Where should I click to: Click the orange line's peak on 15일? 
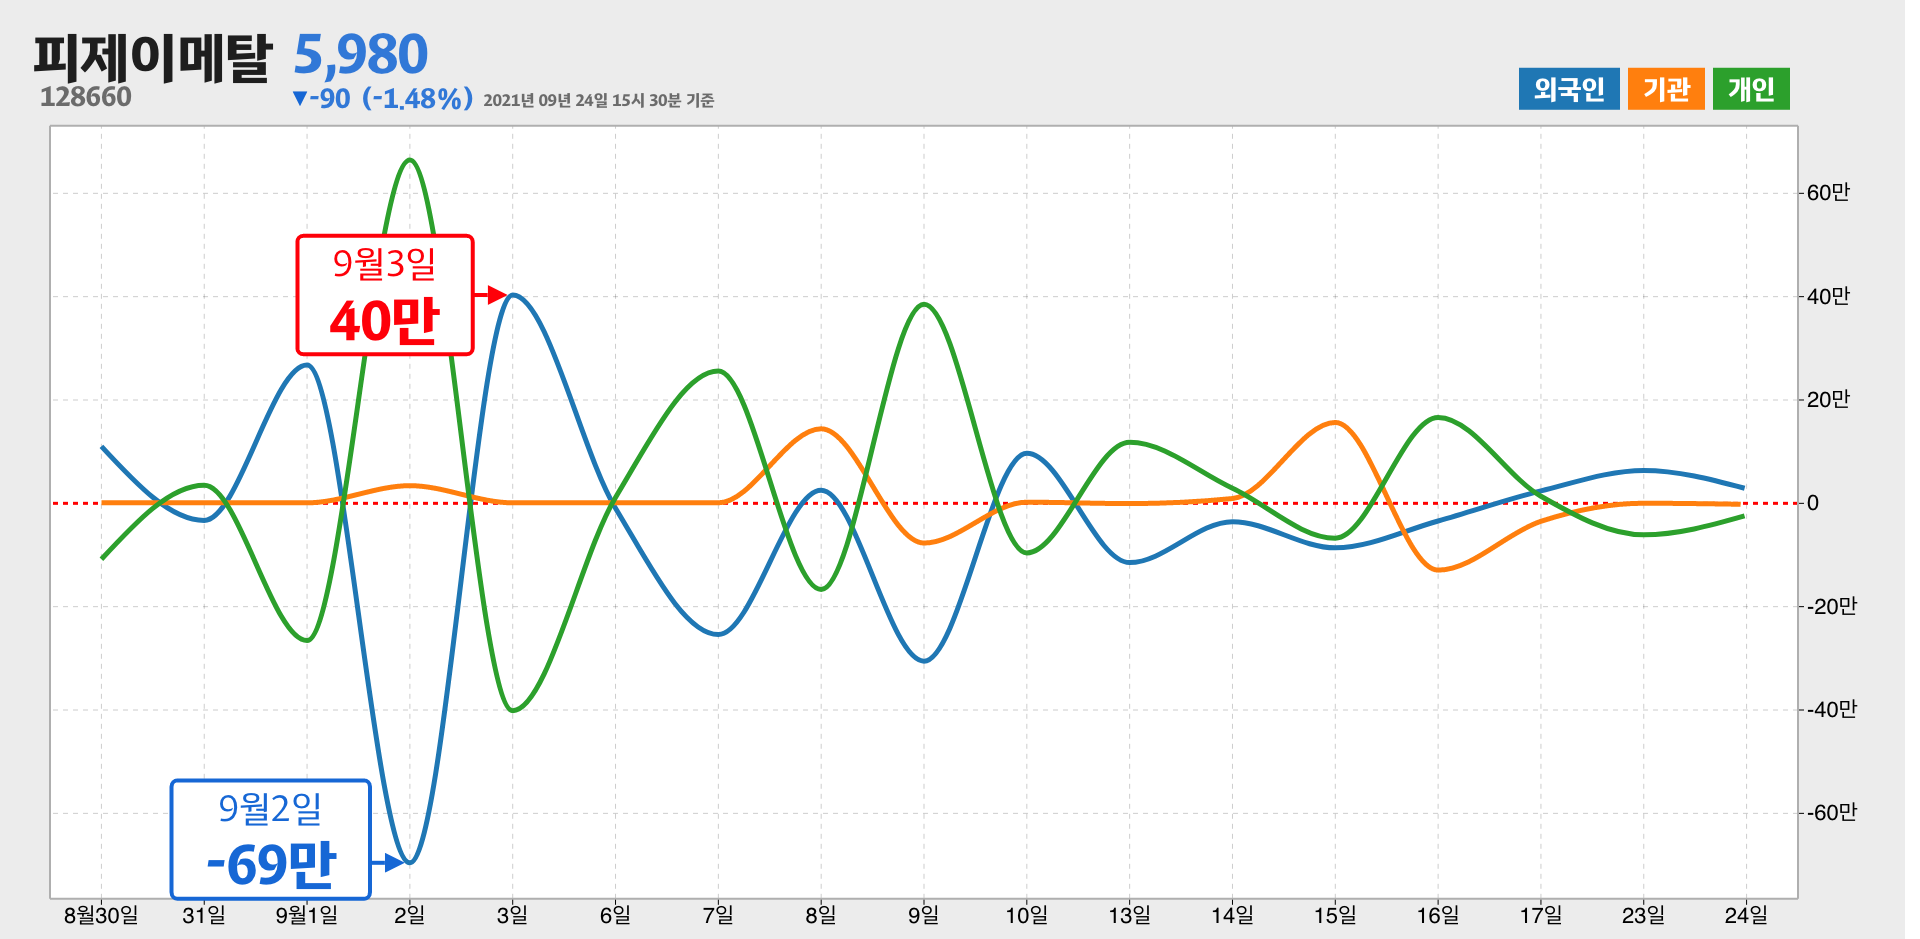point(1336,423)
